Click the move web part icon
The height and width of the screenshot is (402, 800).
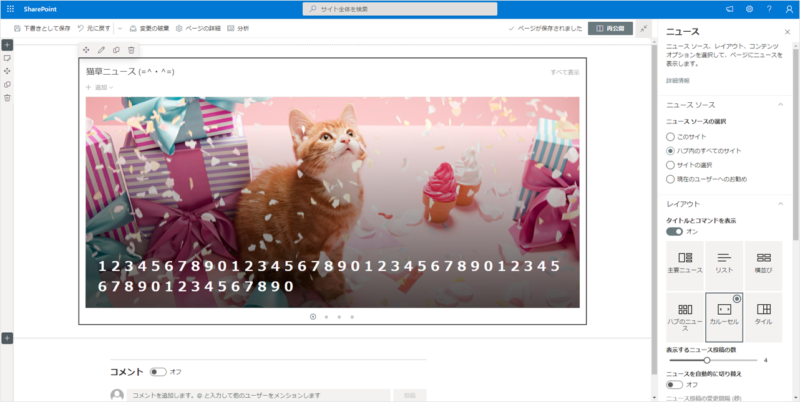pos(86,50)
